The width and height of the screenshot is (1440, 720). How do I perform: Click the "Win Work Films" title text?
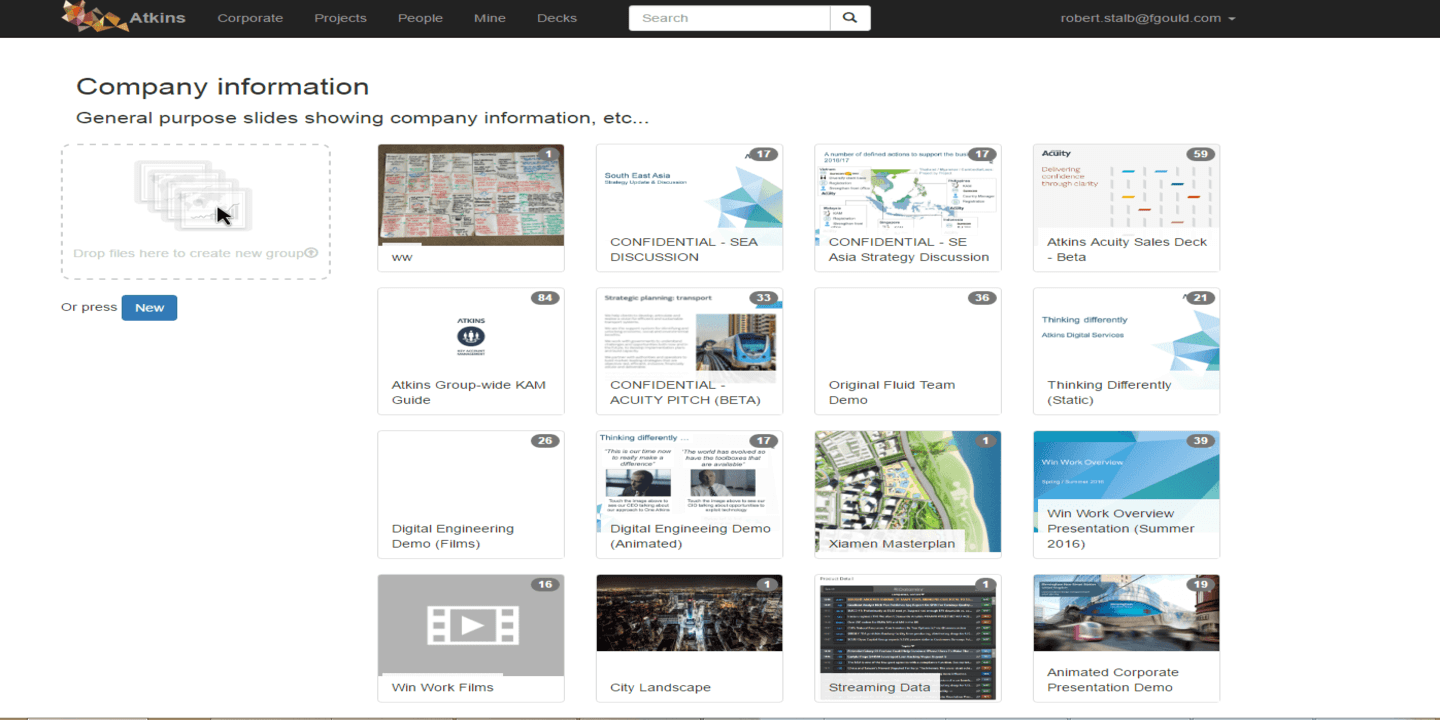coord(443,687)
